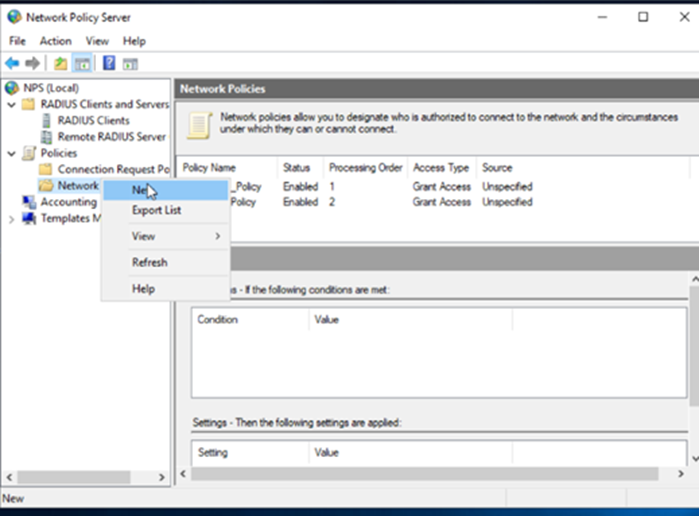Sort by the Access Type column header

point(442,168)
